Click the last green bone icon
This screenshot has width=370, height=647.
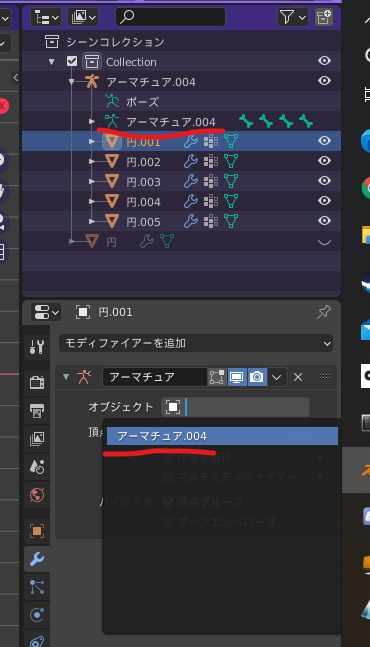click(x=306, y=121)
